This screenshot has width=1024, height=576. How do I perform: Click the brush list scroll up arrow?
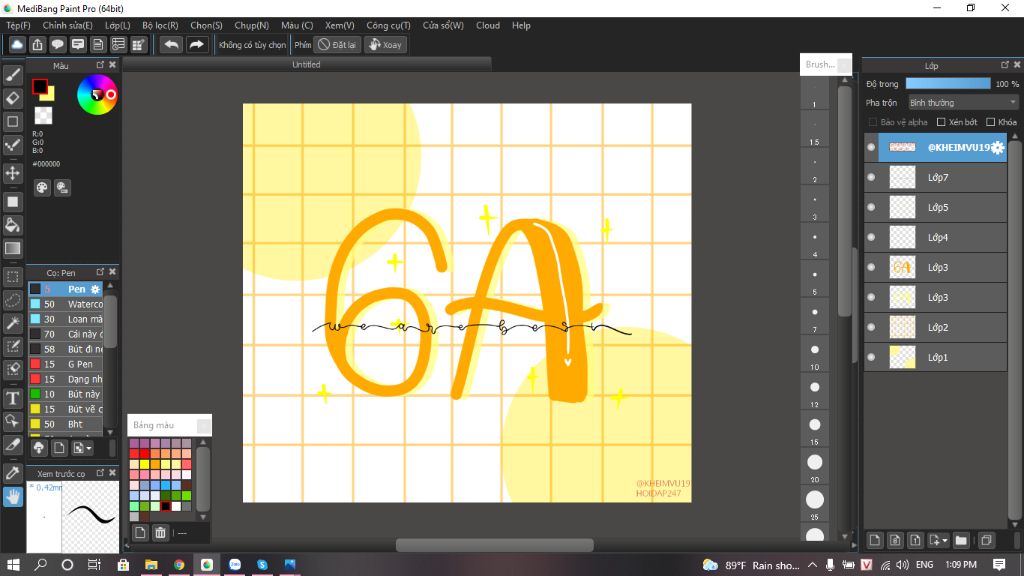click(x=110, y=285)
